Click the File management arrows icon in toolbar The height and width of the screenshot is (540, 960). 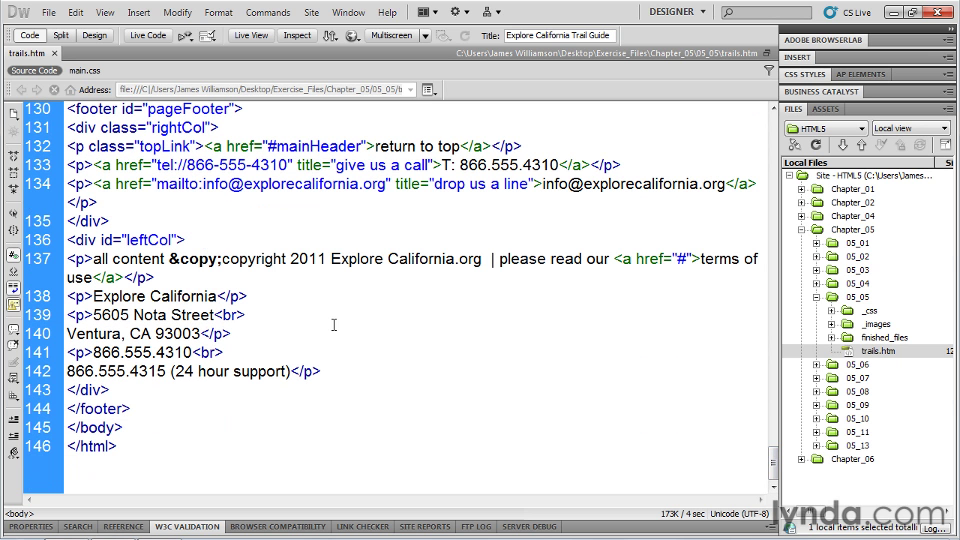[331, 36]
